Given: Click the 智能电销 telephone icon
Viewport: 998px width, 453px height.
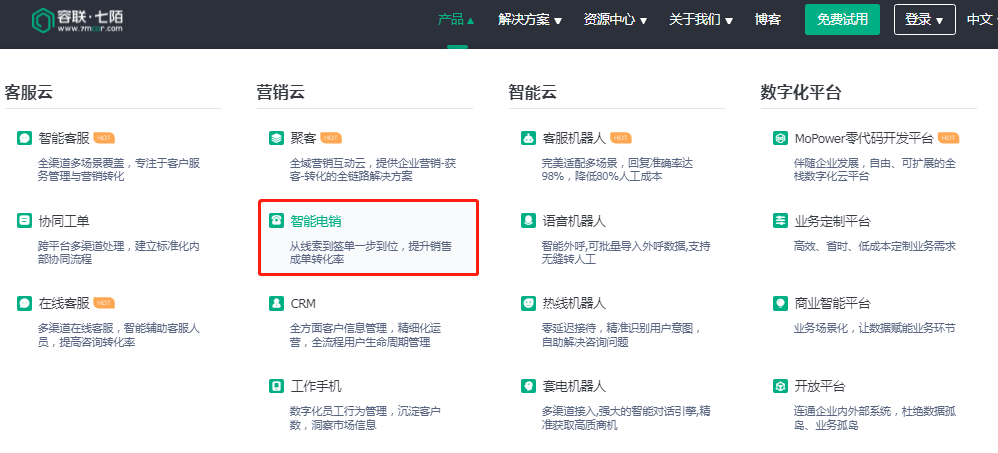Looking at the screenshot, I should (276, 221).
